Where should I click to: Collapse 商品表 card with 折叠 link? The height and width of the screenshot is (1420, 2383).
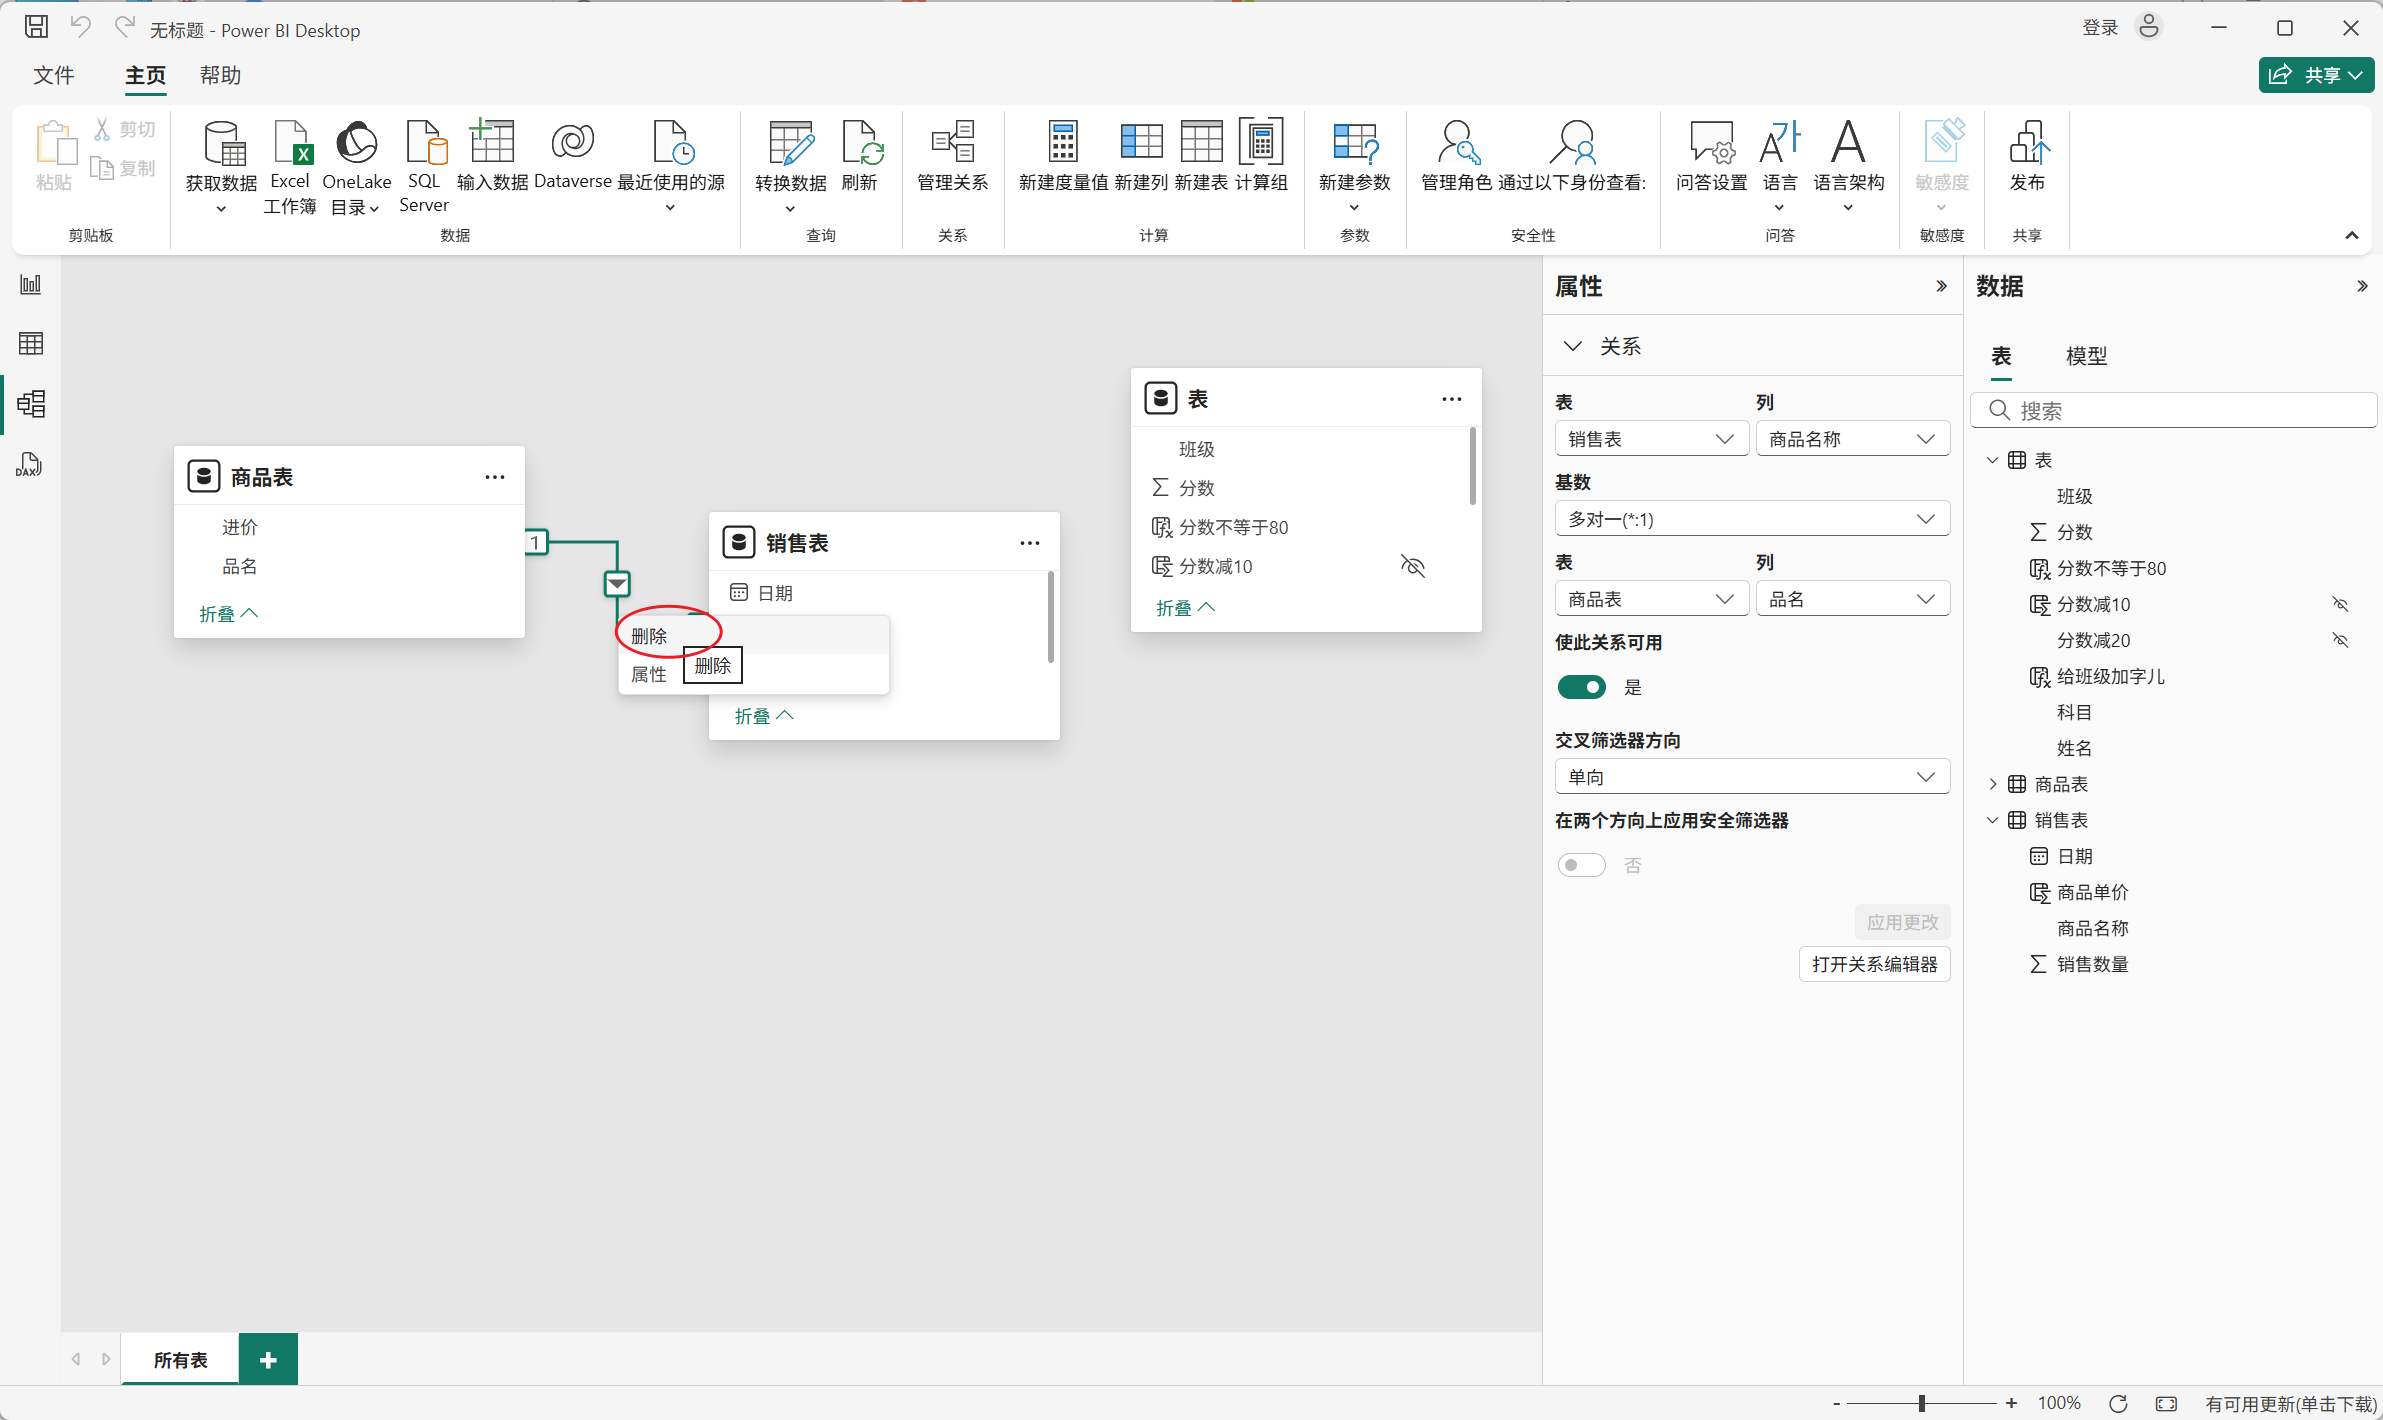228,613
